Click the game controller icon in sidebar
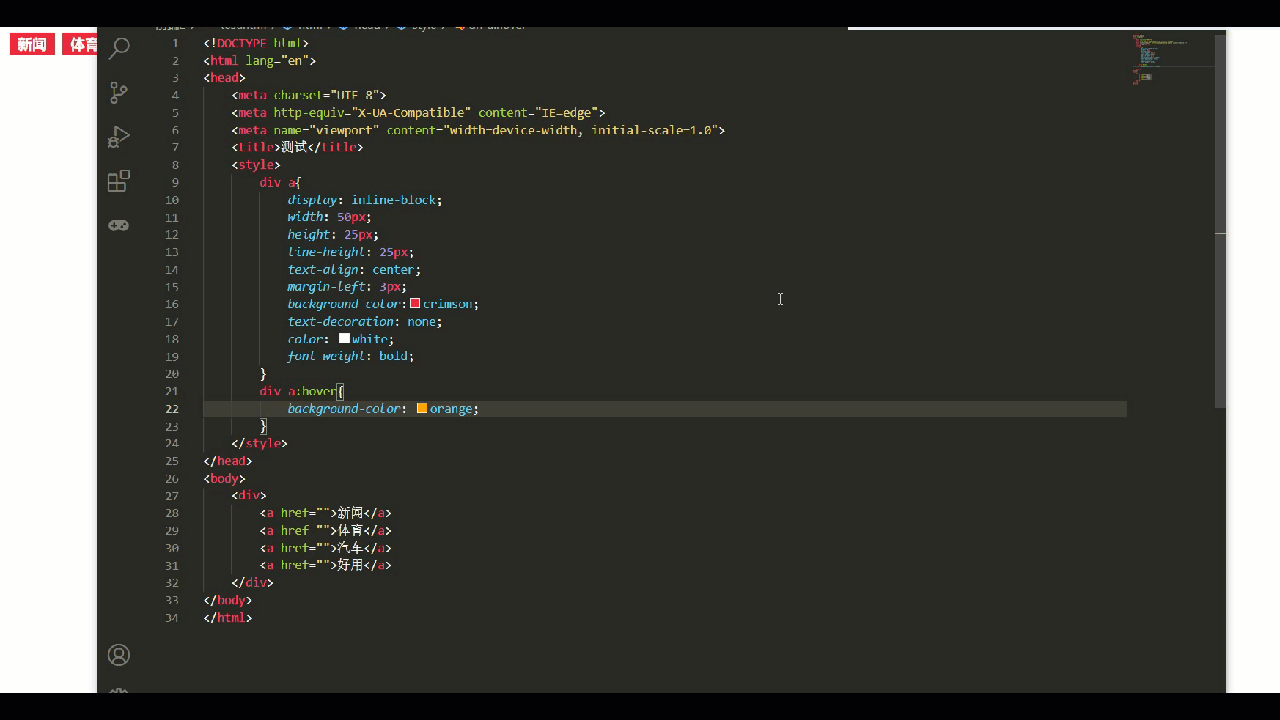The image size is (1280, 720). coord(119,225)
